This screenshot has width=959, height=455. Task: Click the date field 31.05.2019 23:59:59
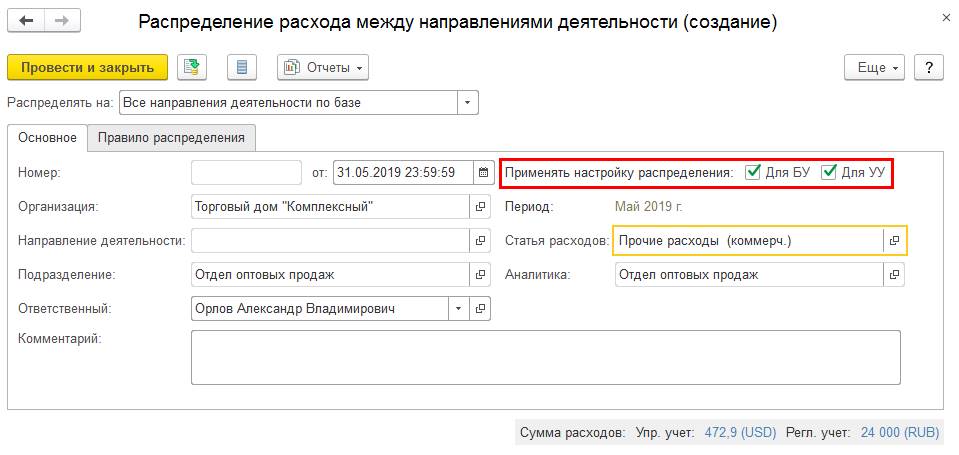click(x=404, y=172)
